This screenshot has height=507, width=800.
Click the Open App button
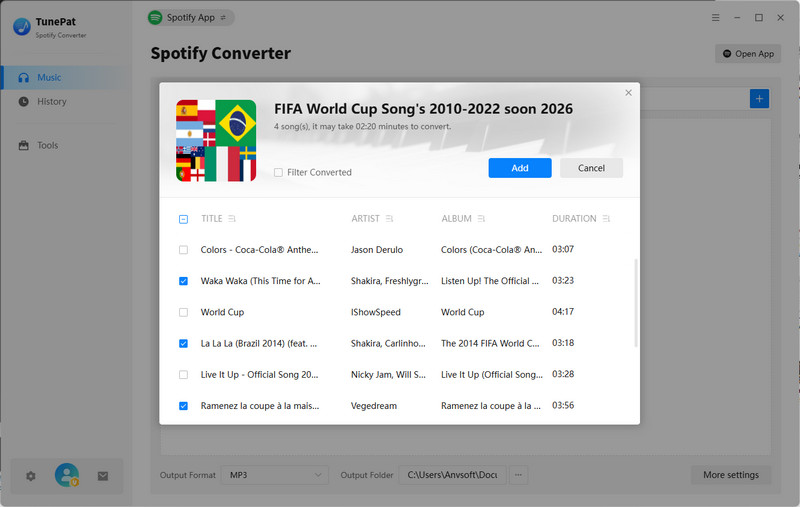coord(748,54)
